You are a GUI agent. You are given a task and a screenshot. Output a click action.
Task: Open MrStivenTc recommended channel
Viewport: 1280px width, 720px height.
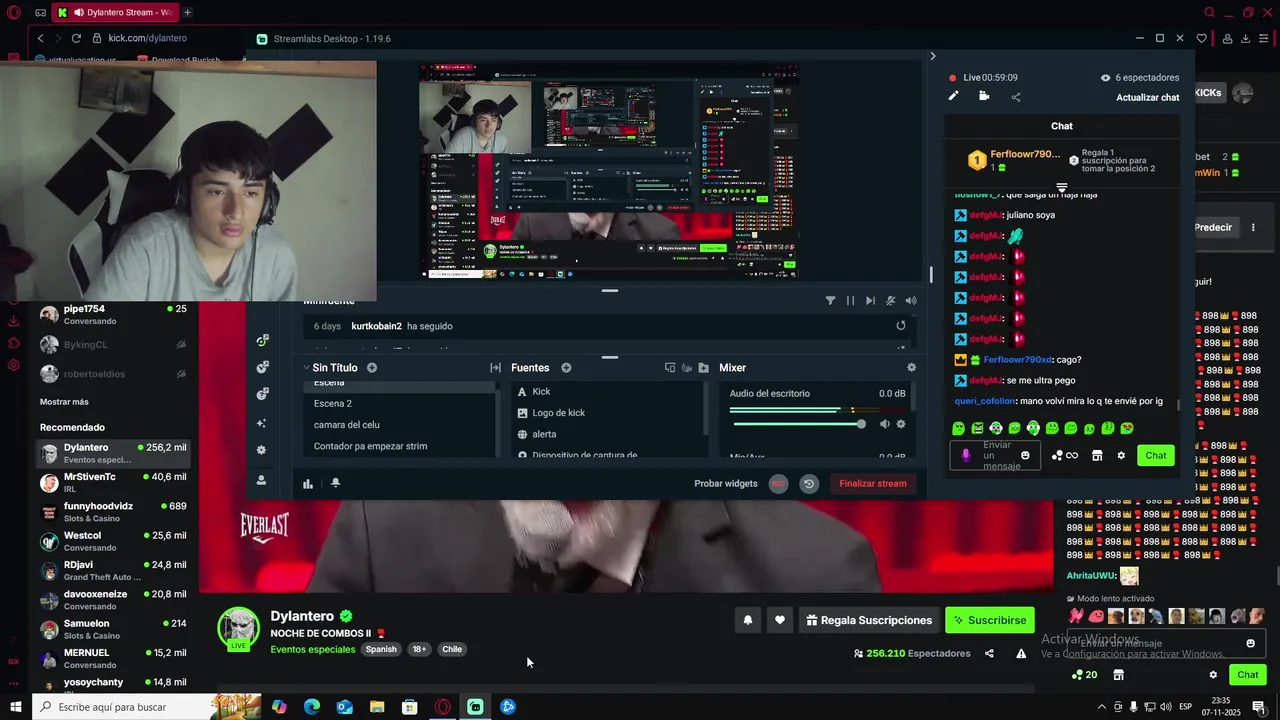coord(113,482)
